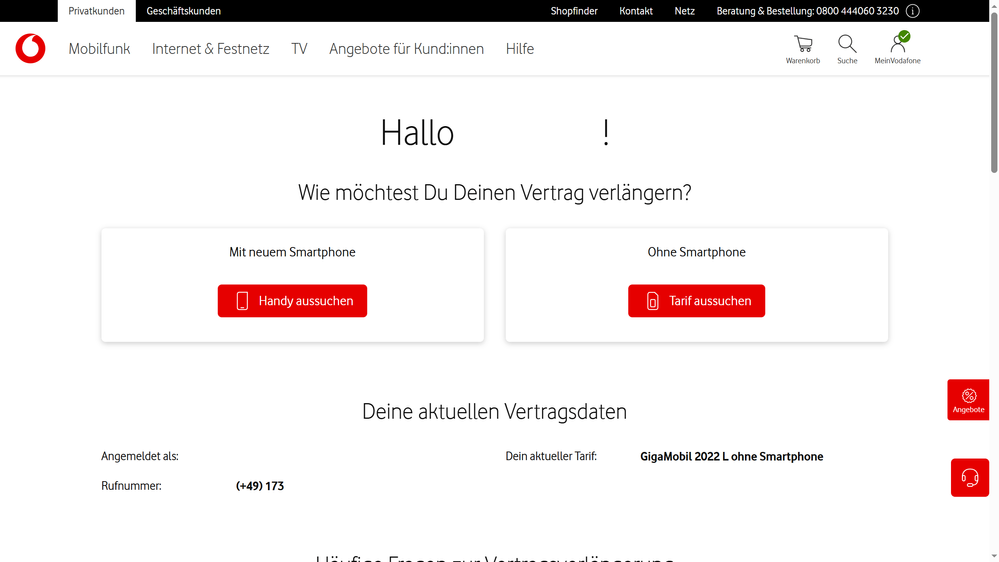Click the Ohne Smartphone card title

[x=696, y=252]
